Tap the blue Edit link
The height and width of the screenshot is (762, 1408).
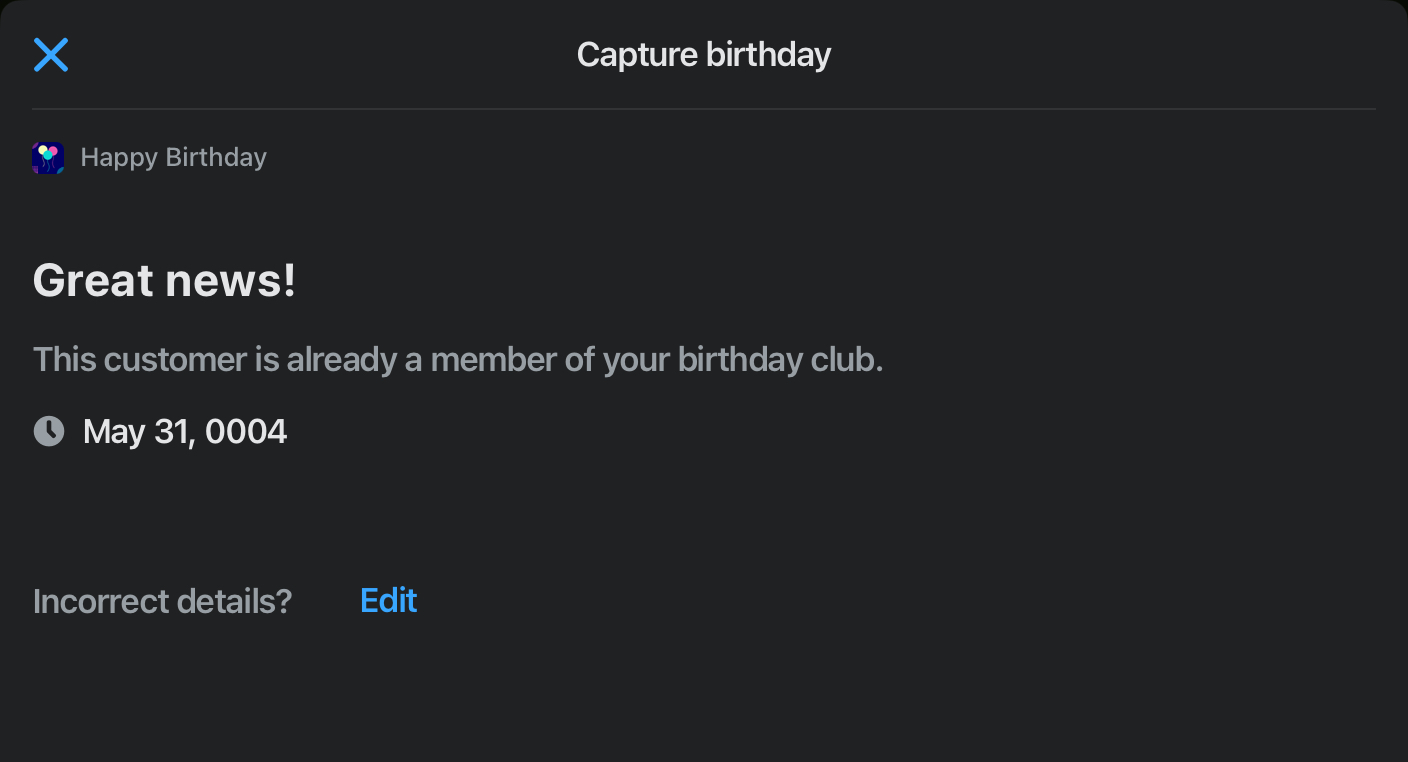[388, 600]
